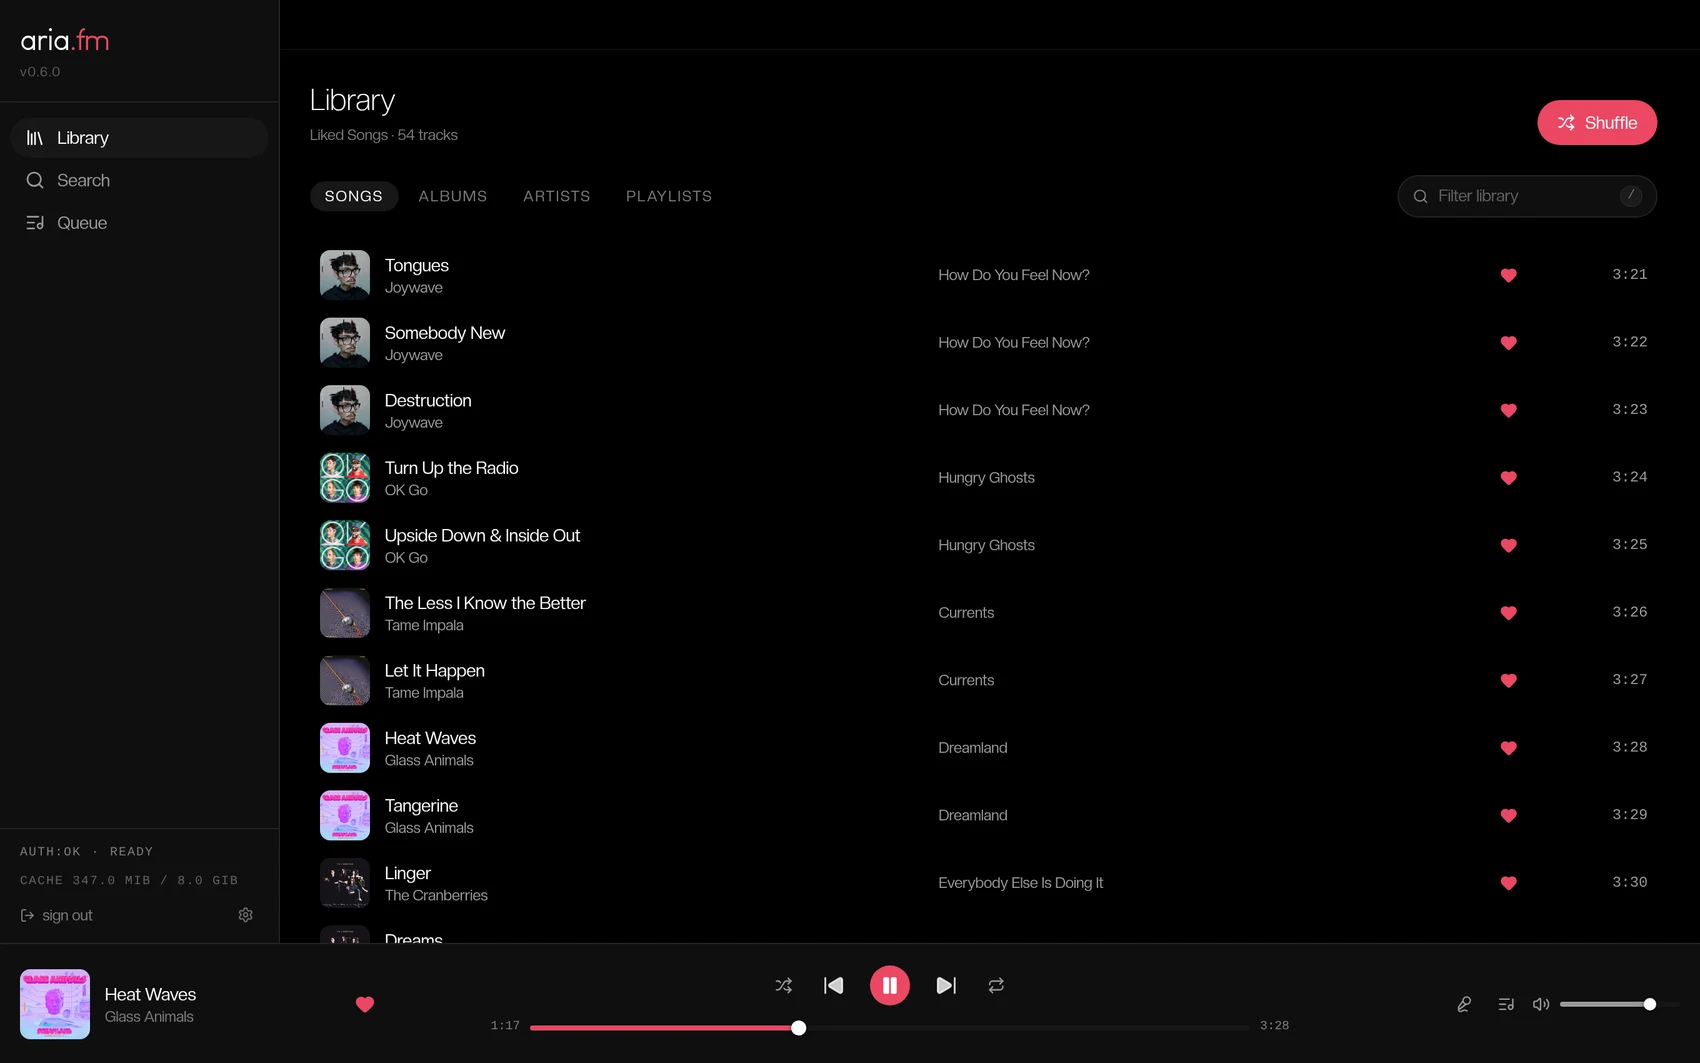Seek on the playback progress bar
The image size is (1700, 1063).
pyautogui.click(x=890, y=1027)
